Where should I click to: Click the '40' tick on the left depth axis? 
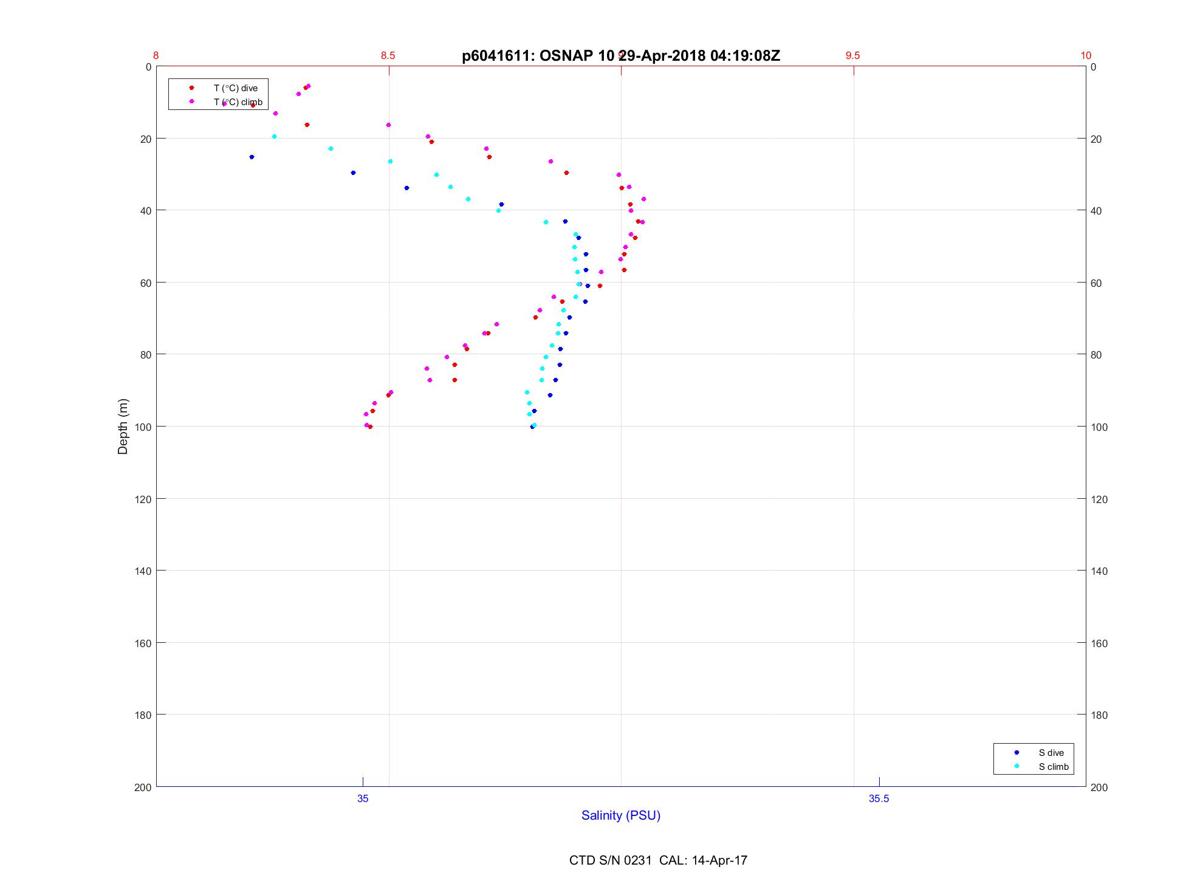tap(145, 211)
